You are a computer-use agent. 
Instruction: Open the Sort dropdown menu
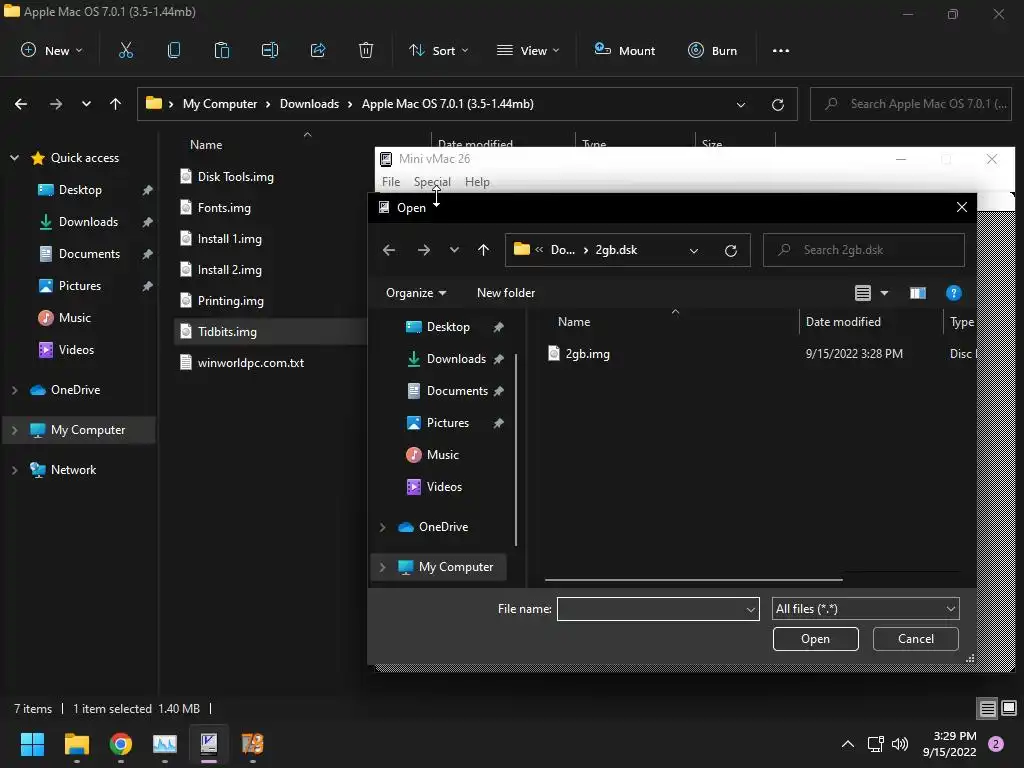[x=438, y=50]
